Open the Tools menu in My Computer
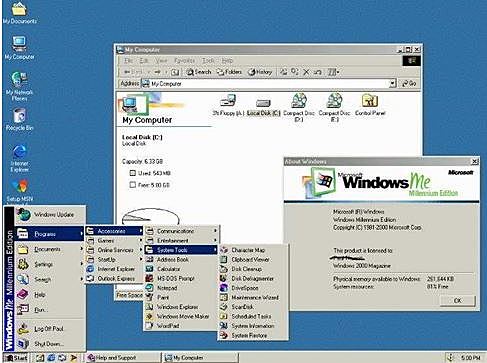Screen dimensions: 487x363 click(x=208, y=61)
